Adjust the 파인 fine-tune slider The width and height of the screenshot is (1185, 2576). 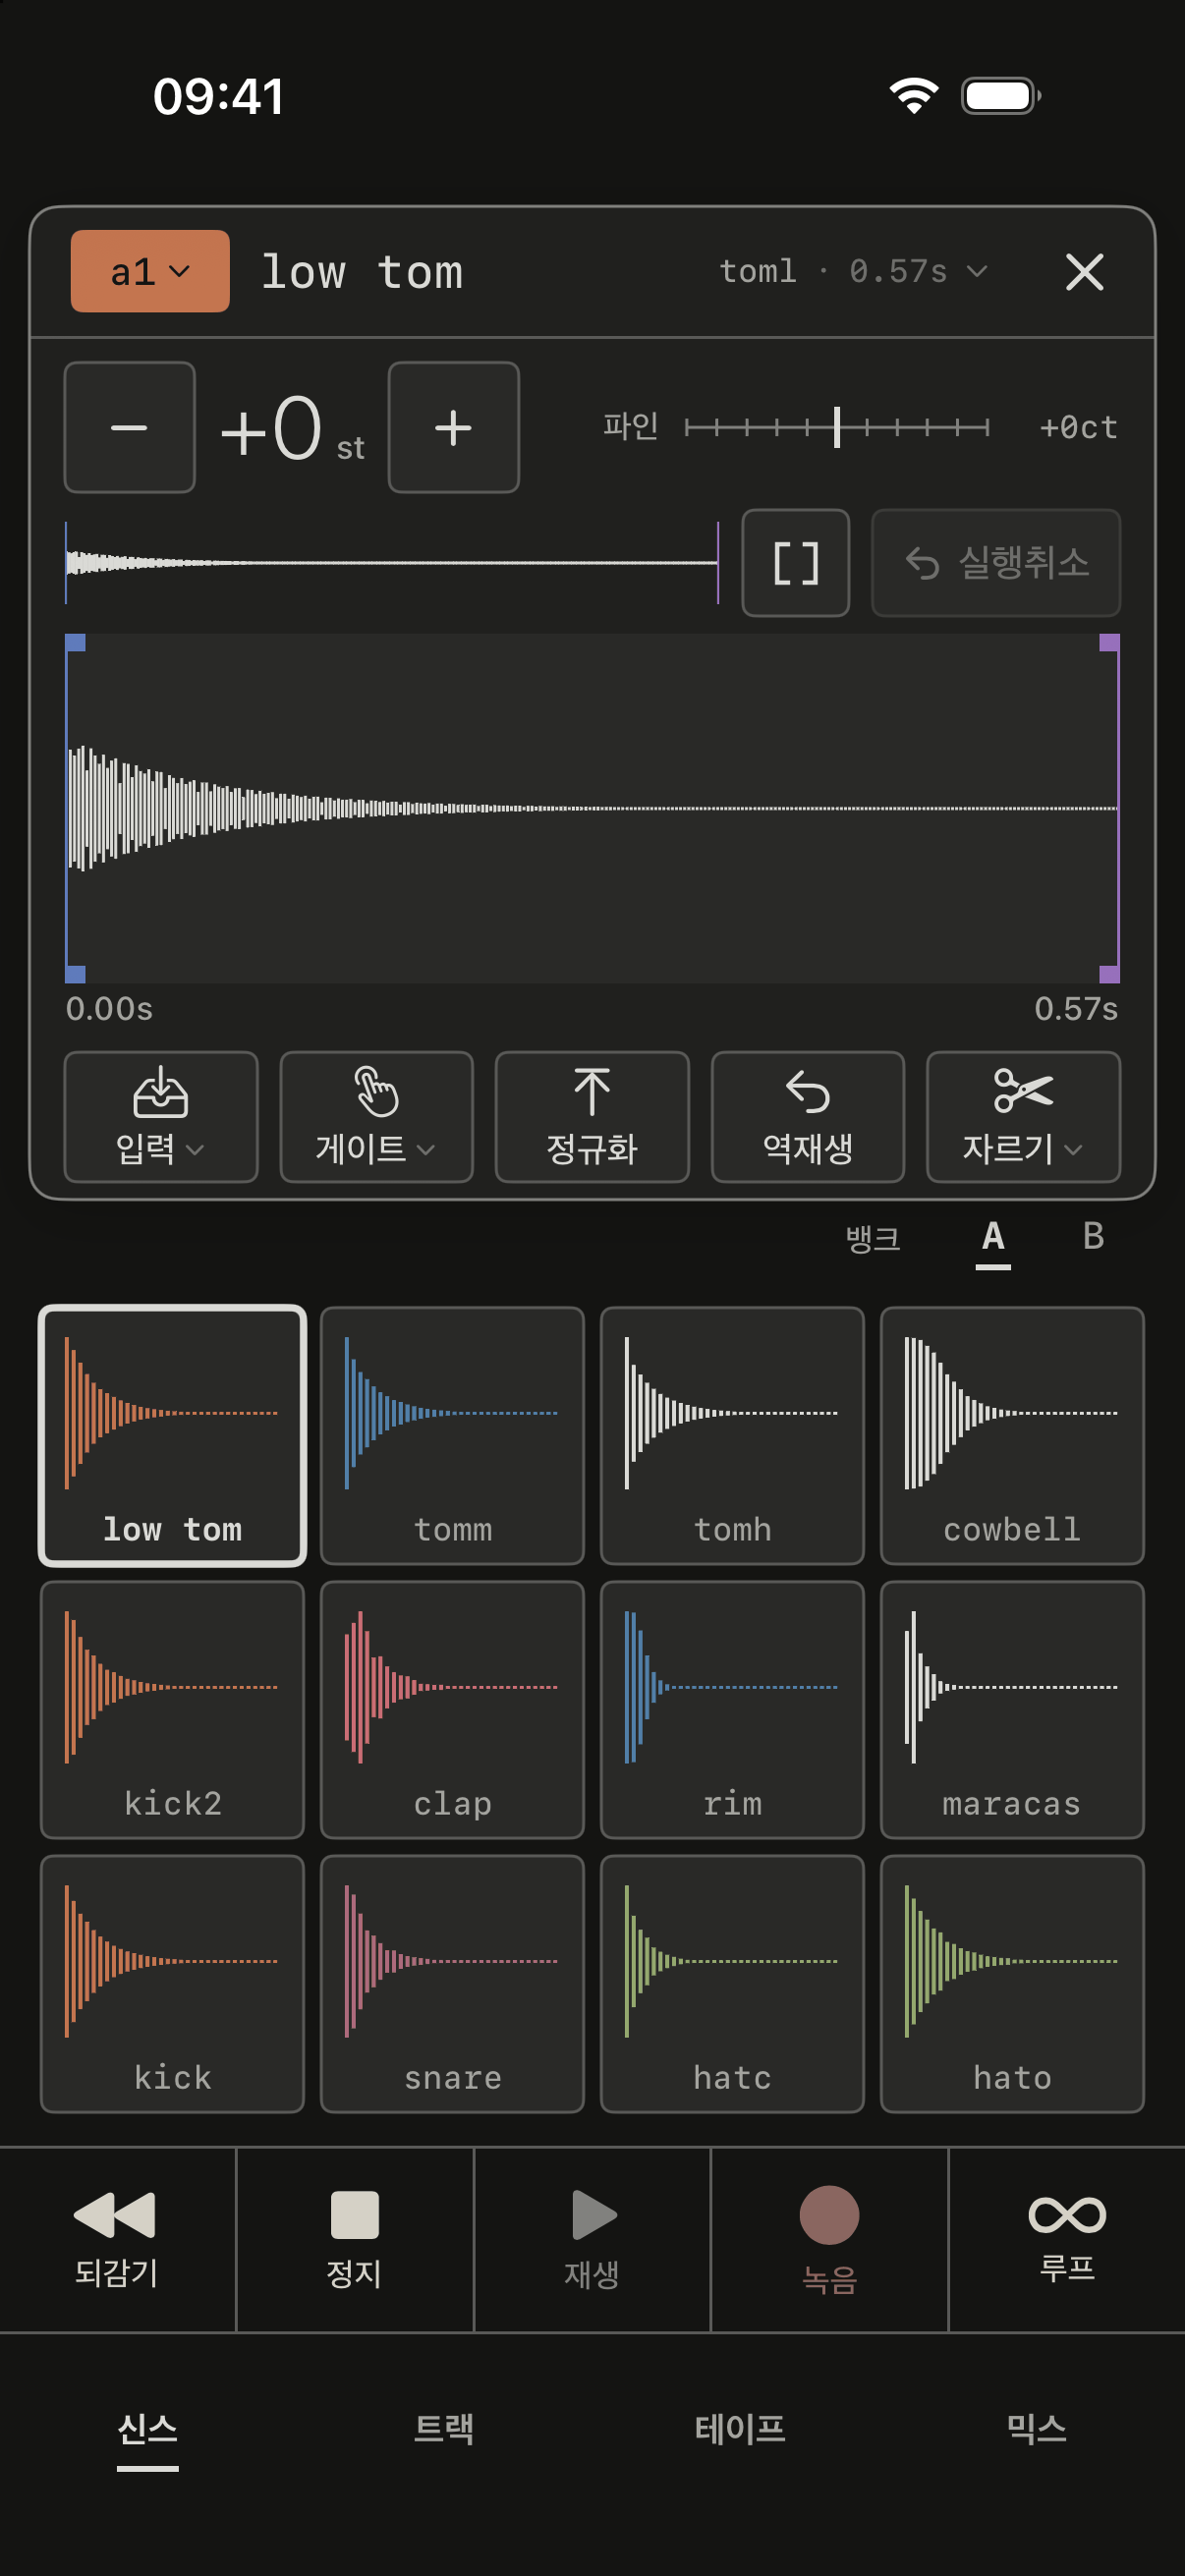tap(837, 428)
